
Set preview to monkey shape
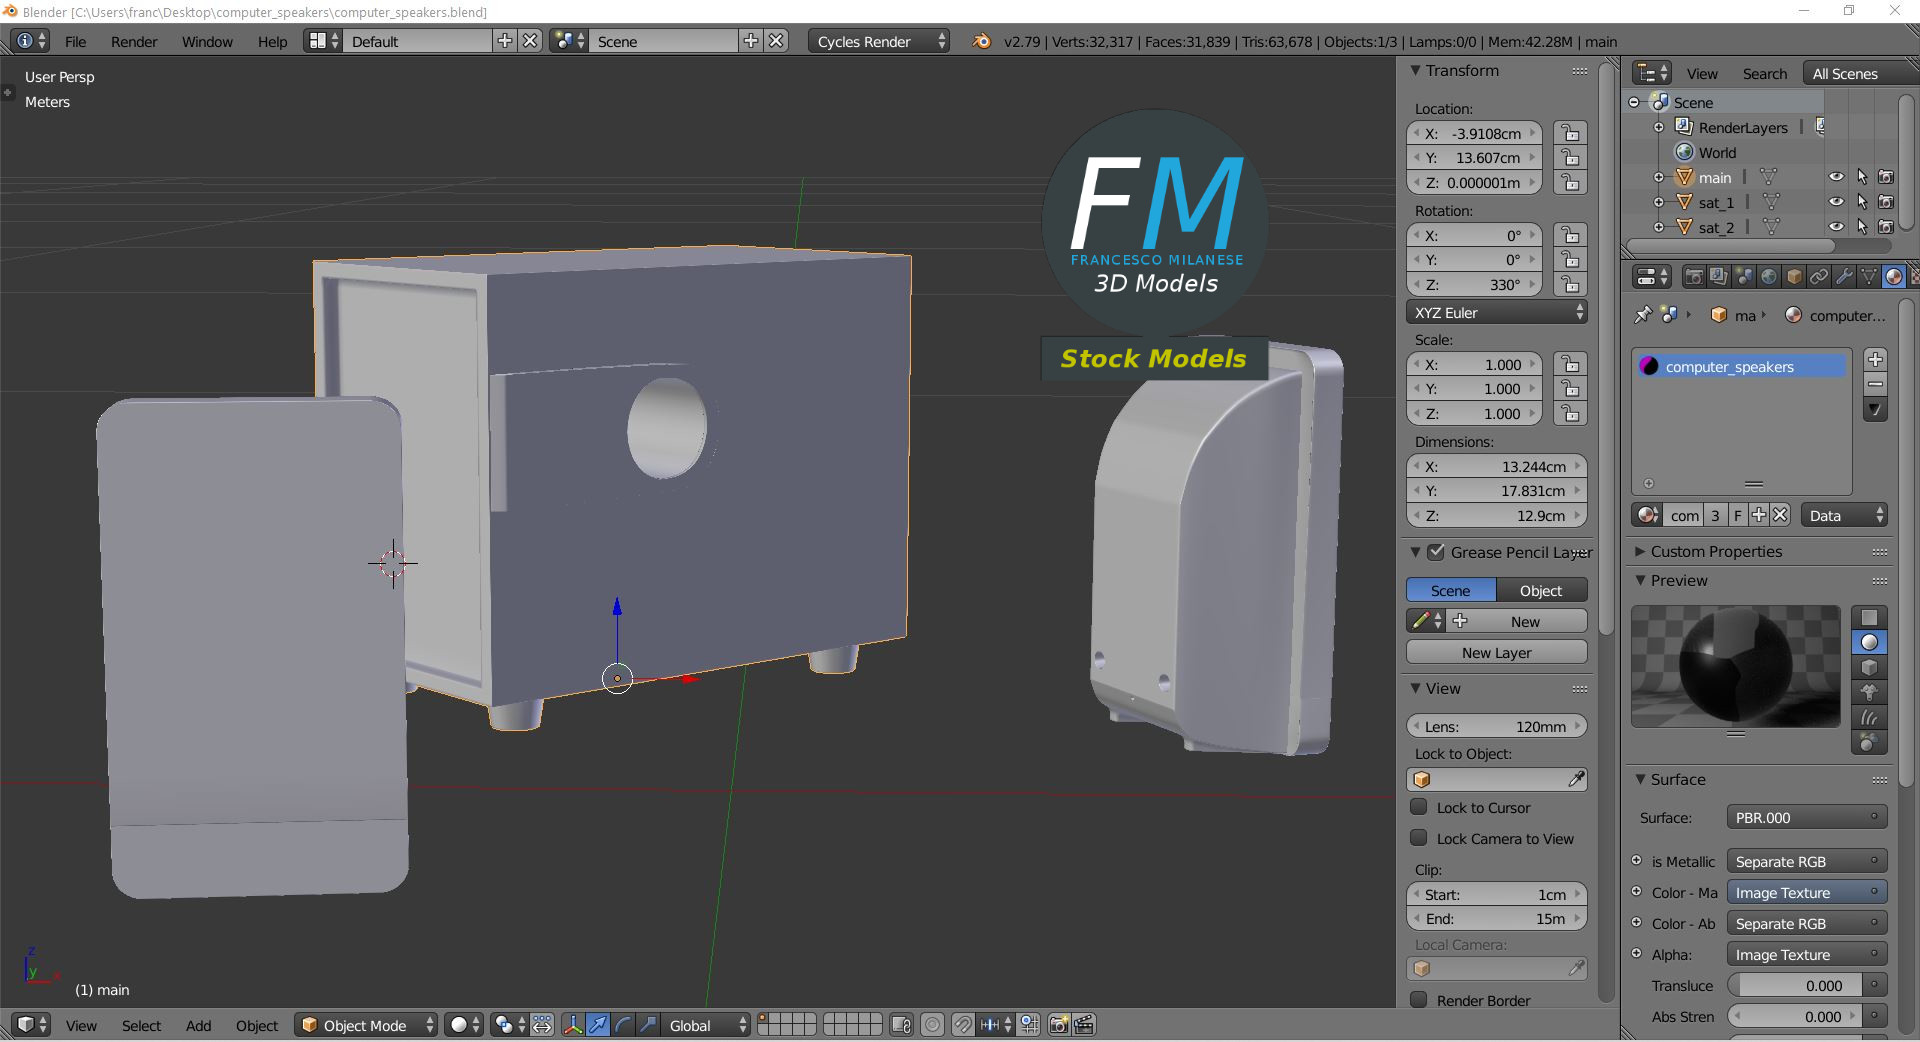tap(1869, 692)
